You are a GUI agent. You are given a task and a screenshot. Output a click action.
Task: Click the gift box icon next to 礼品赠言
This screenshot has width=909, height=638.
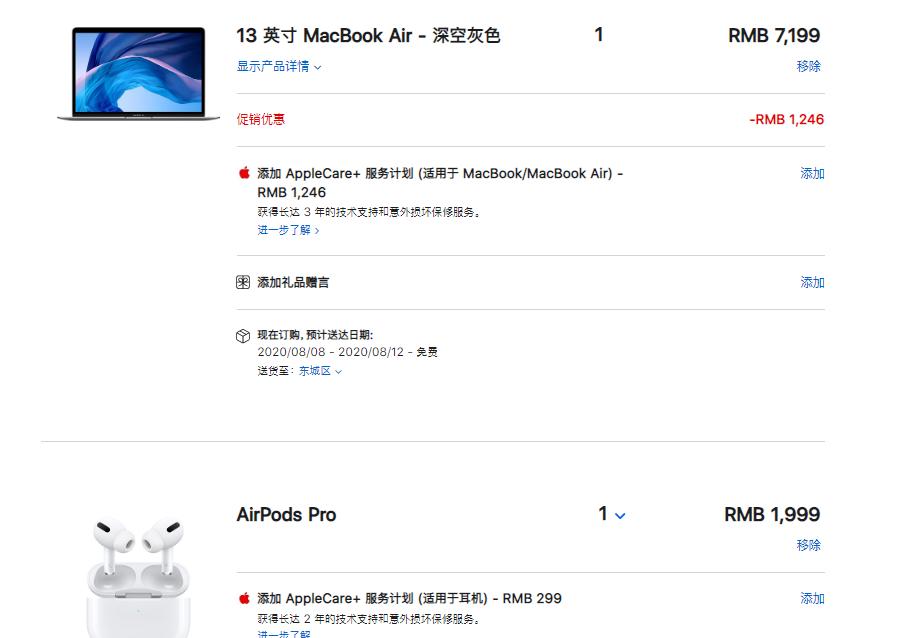(x=242, y=282)
